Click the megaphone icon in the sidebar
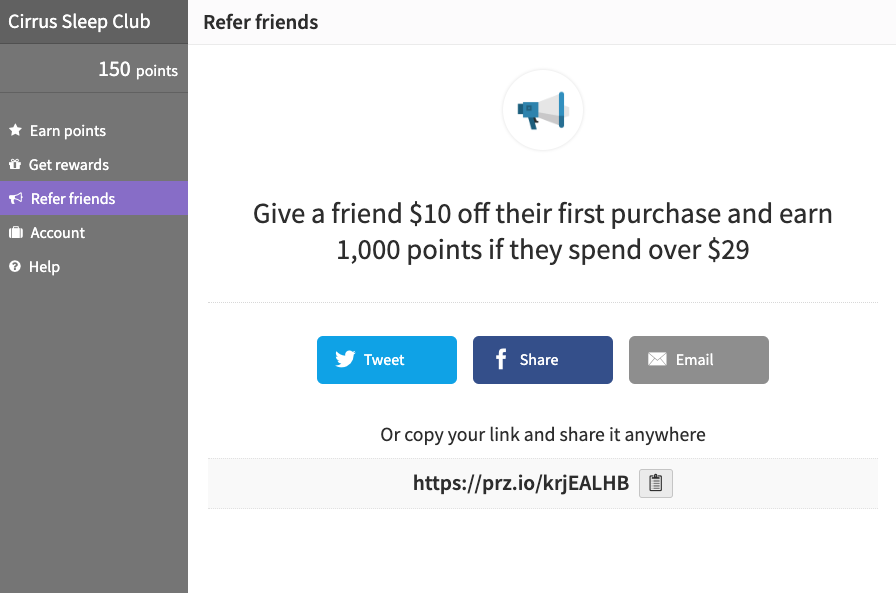The width and height of the screenshot is (896, 593). [x=16, y=198]
